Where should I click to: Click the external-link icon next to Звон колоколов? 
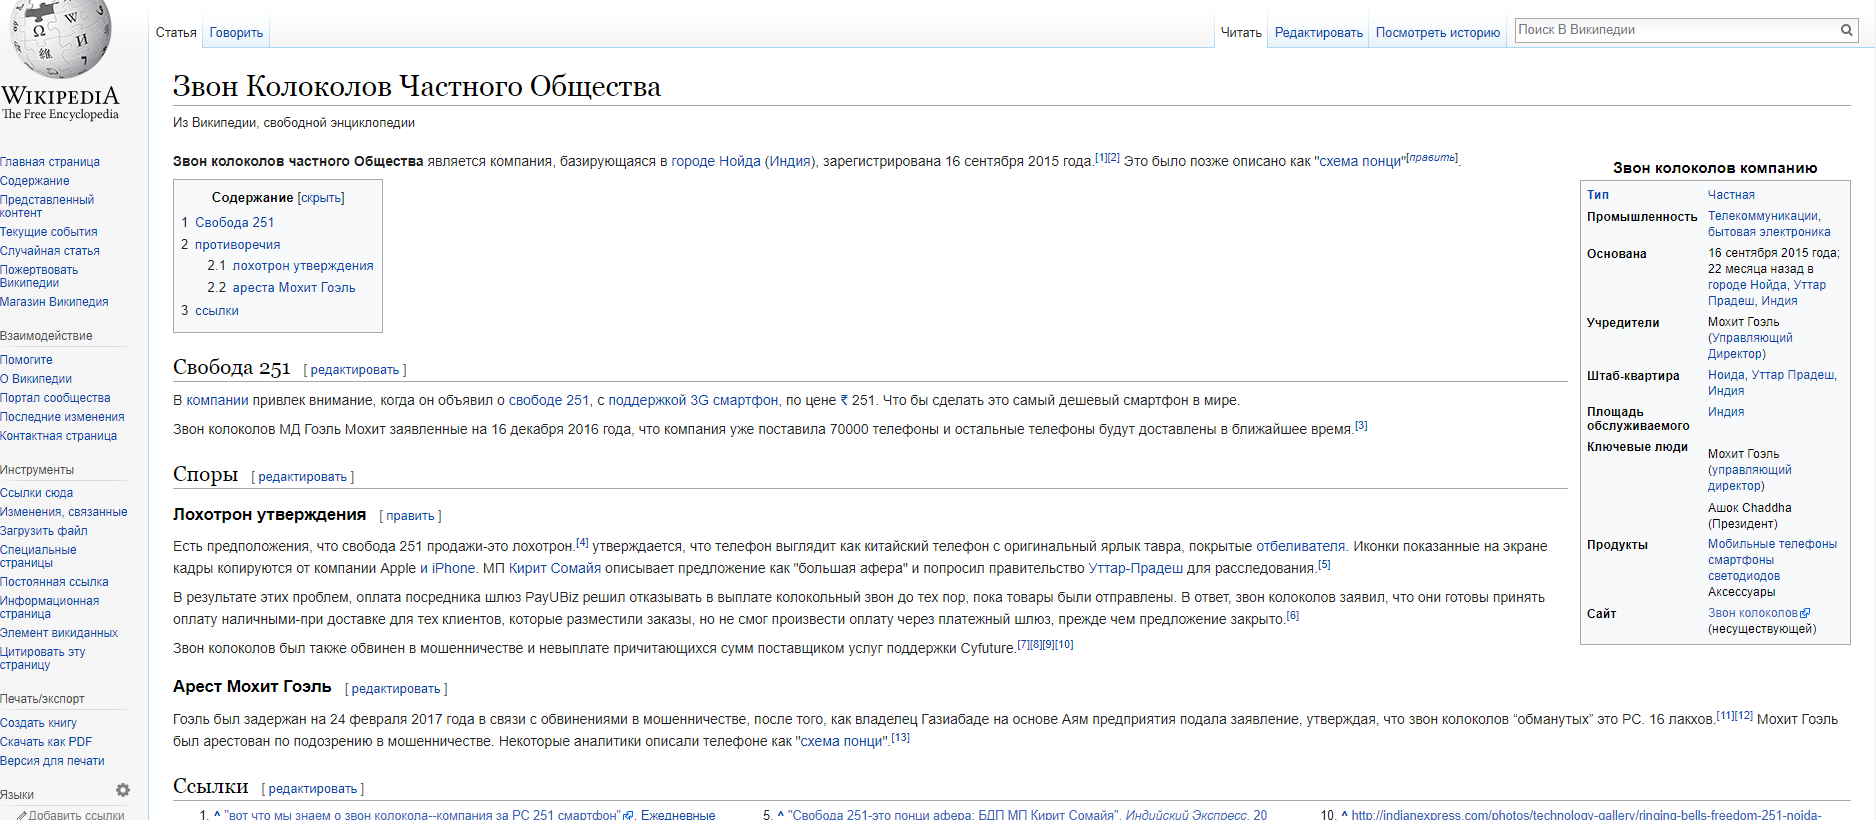[1805, 613]
